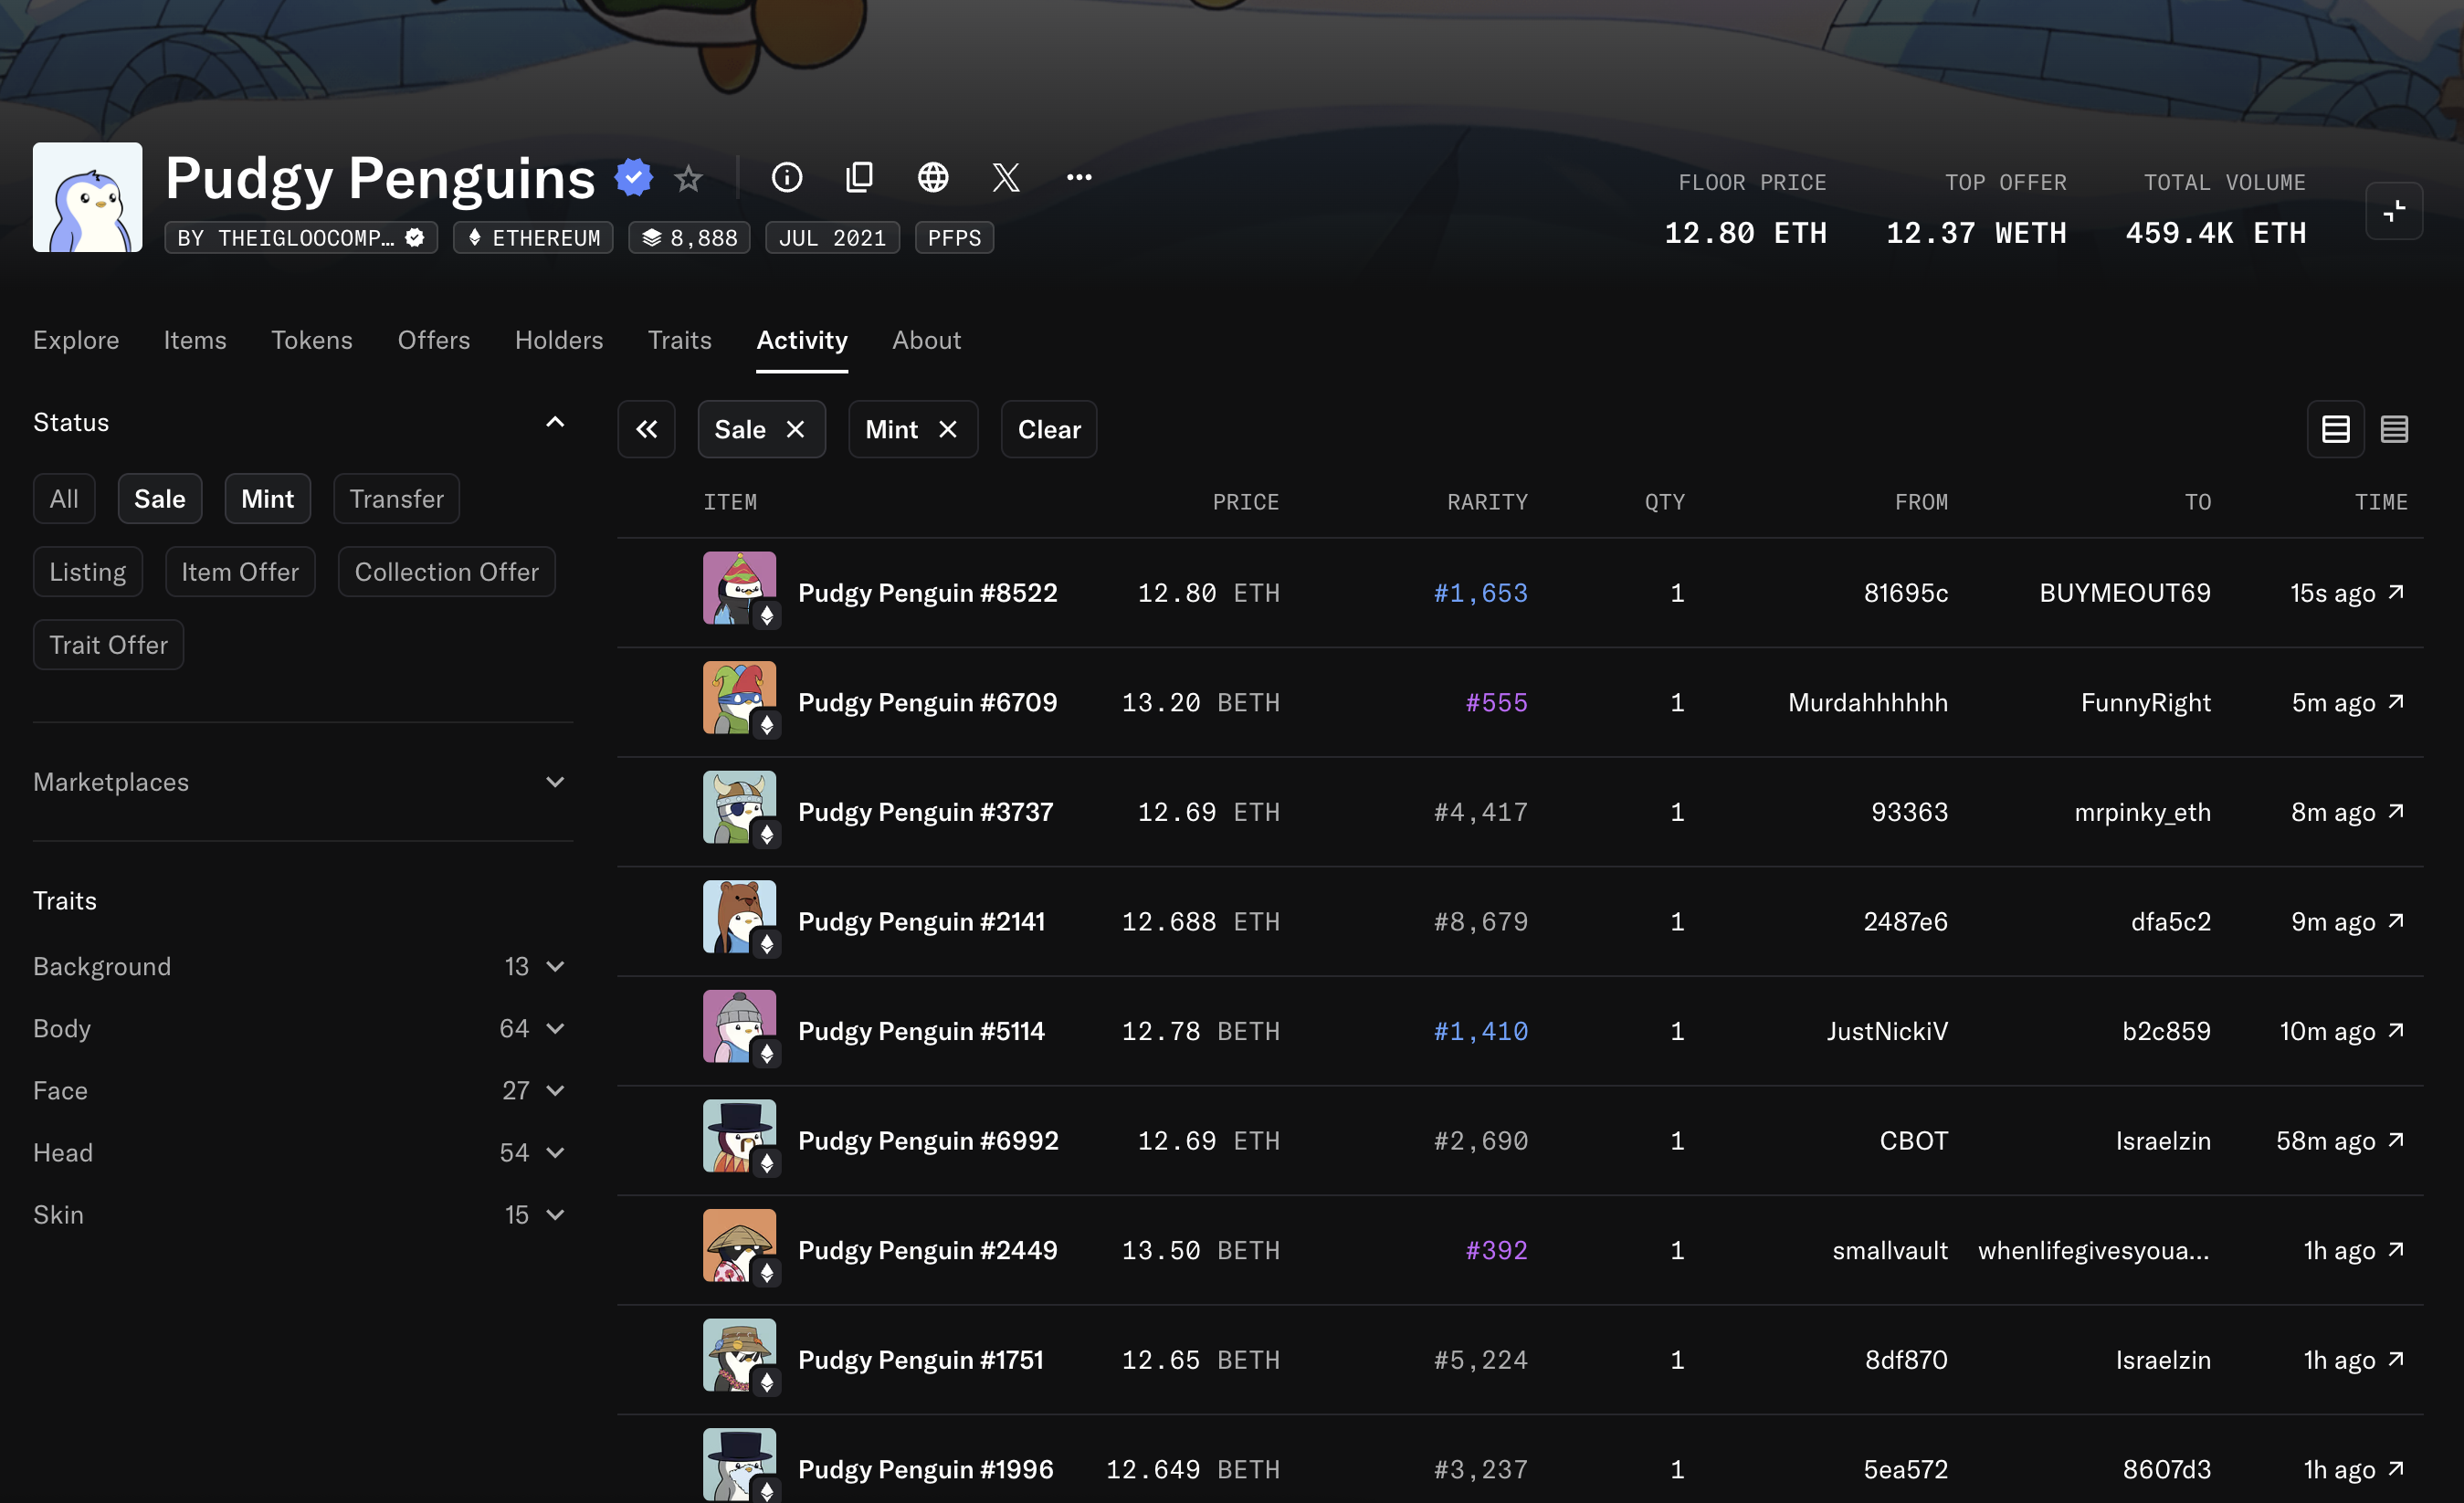Click the collapse header stats icon
The height and width of the screenshot is (1503, 2464).
tap(2393, 211)
